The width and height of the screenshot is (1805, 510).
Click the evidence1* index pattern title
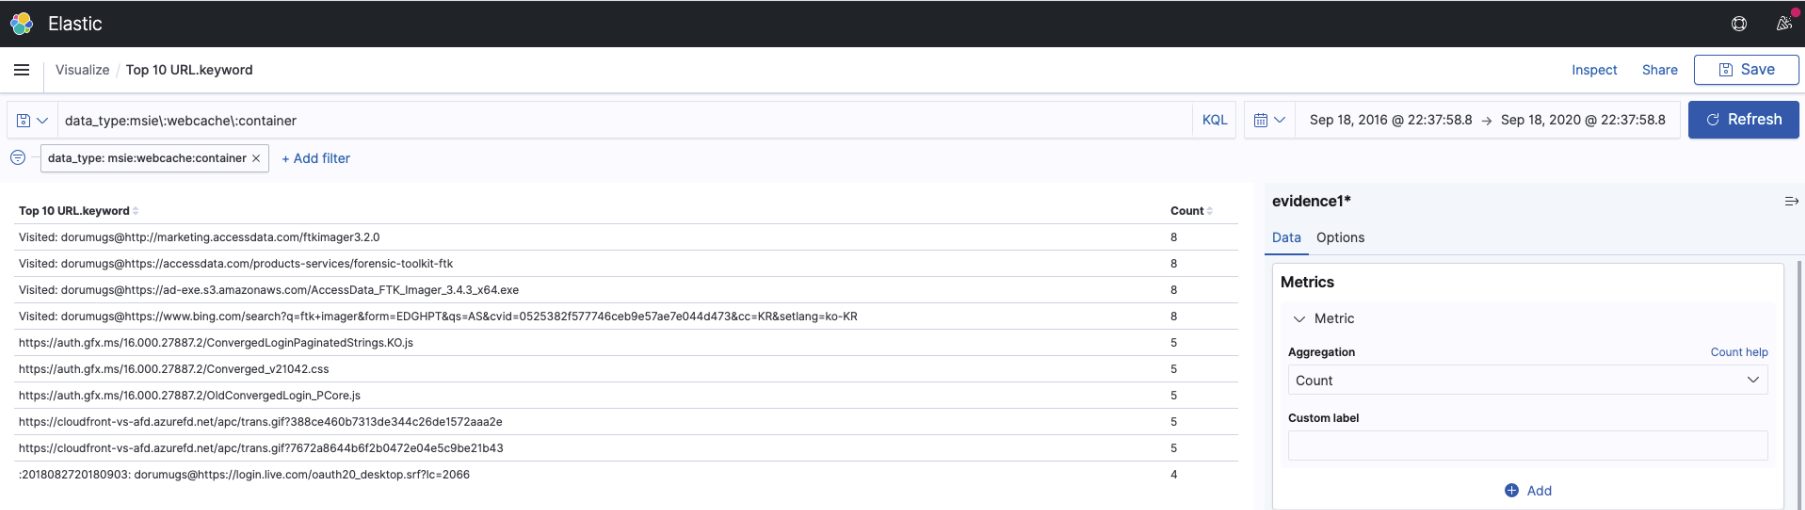tap(1311, 201)
